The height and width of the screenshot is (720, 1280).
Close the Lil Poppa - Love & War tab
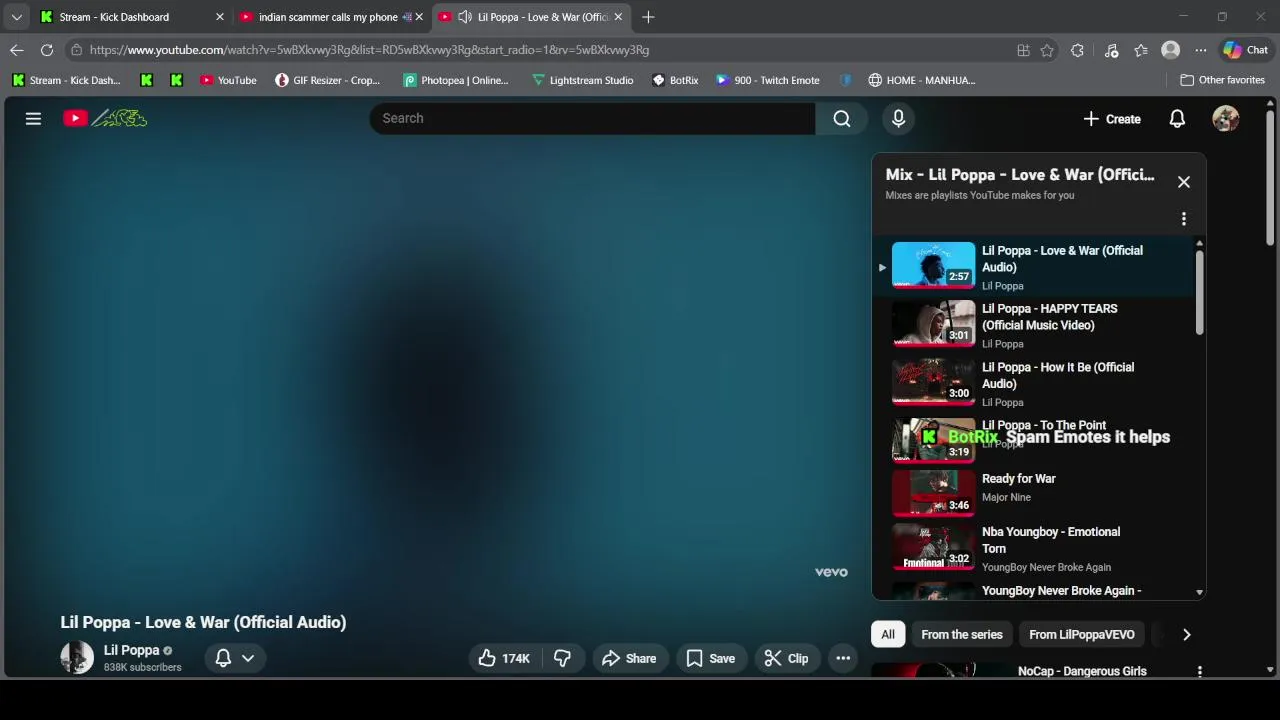click(x=618, y=17)
